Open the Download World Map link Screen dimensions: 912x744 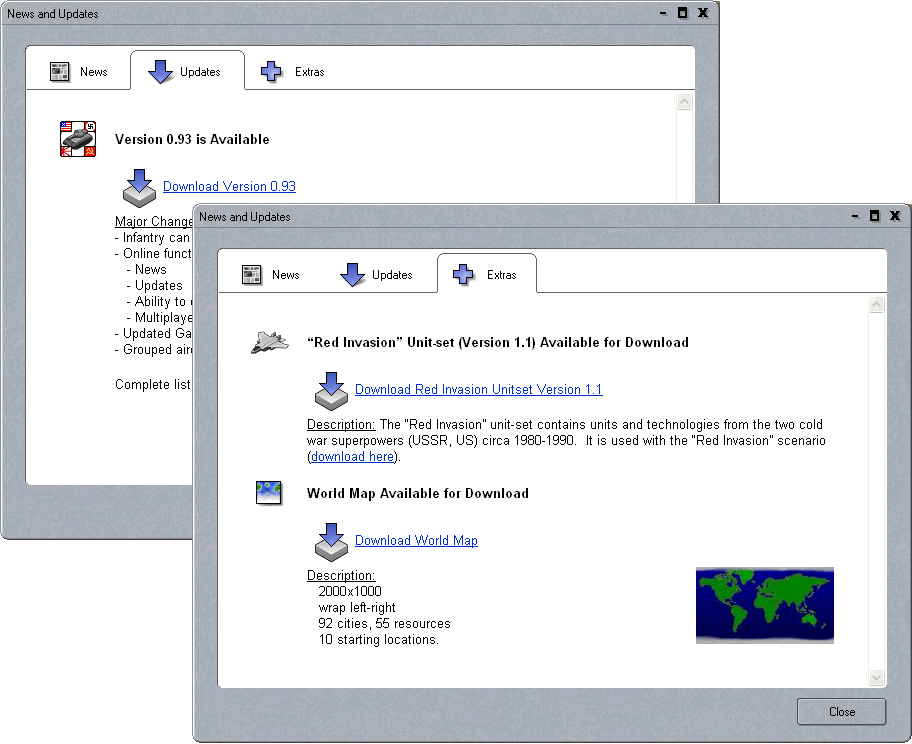pyautogui.click(x=416, y=541)
